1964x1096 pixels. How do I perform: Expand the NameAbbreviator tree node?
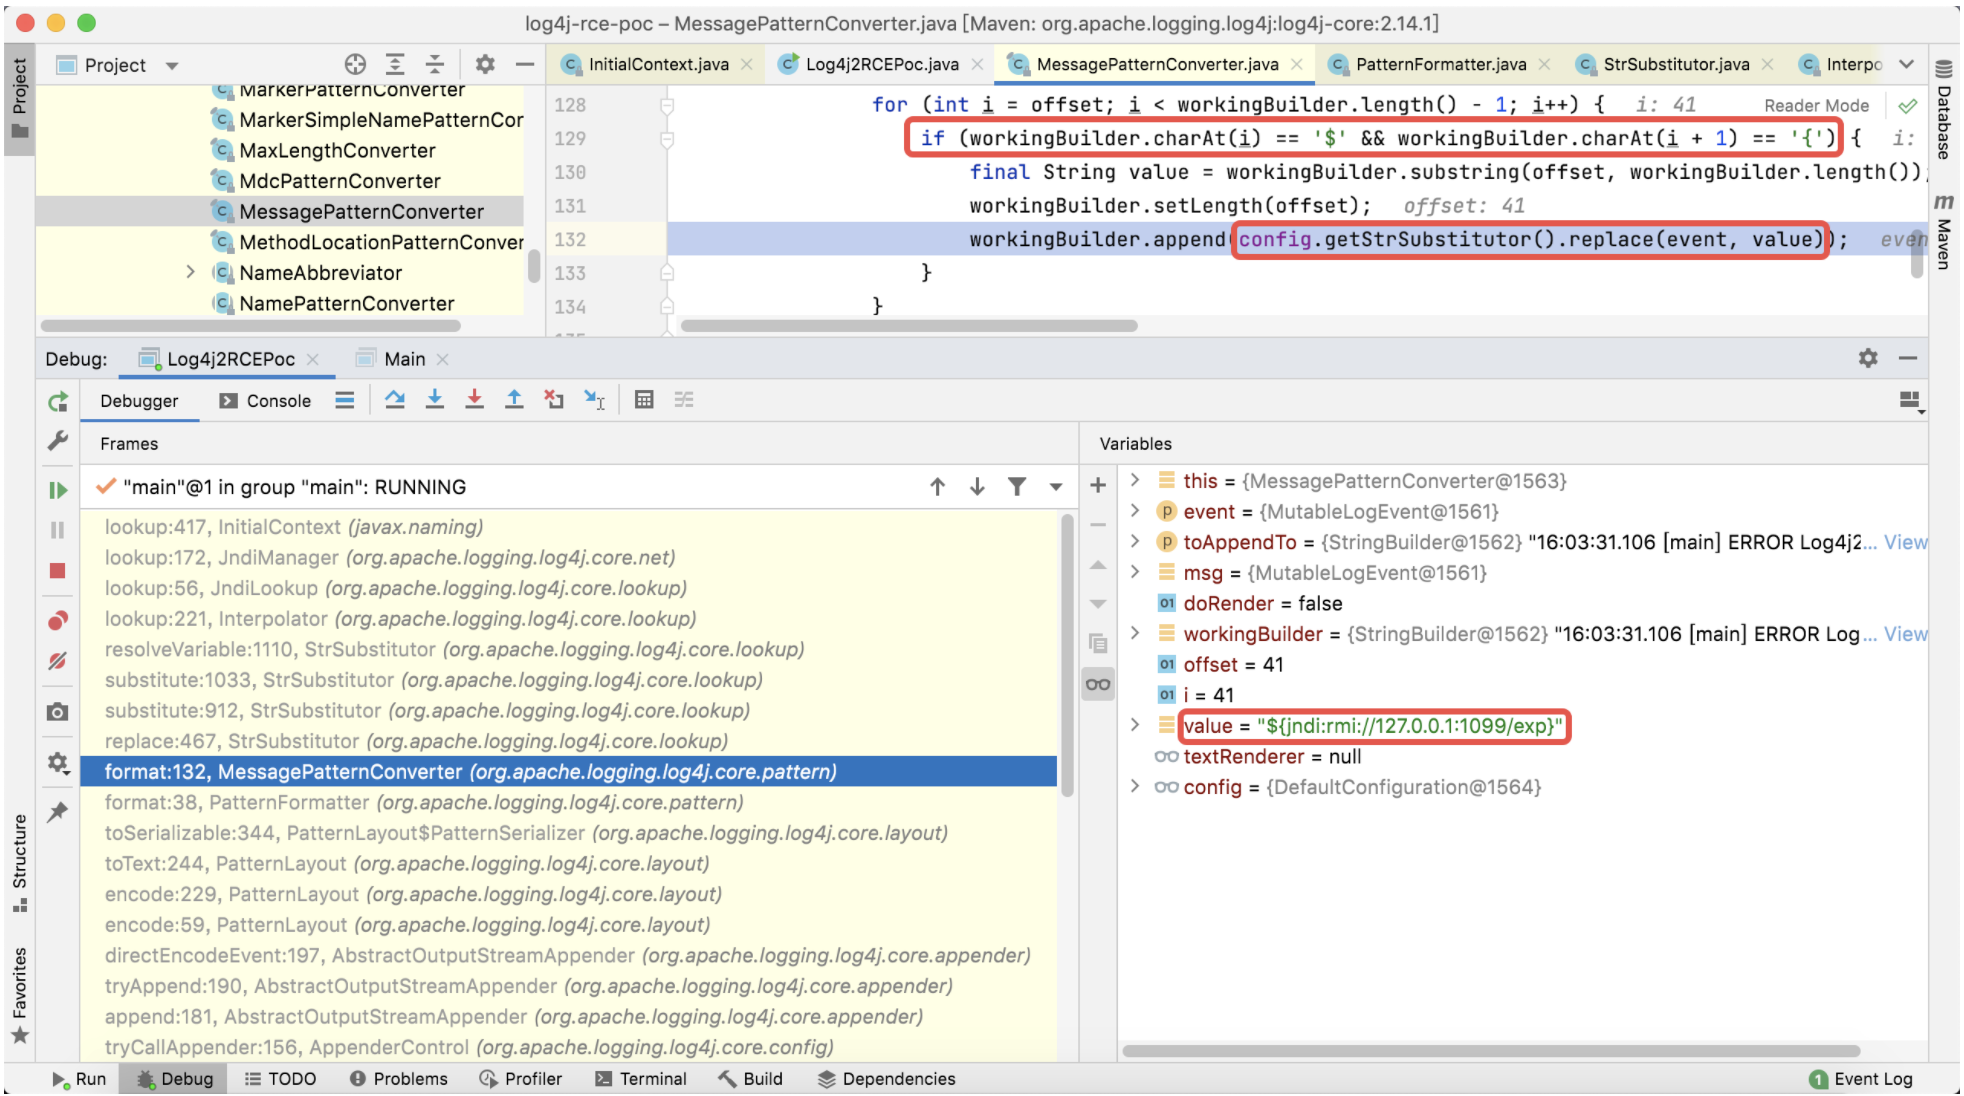190,272
